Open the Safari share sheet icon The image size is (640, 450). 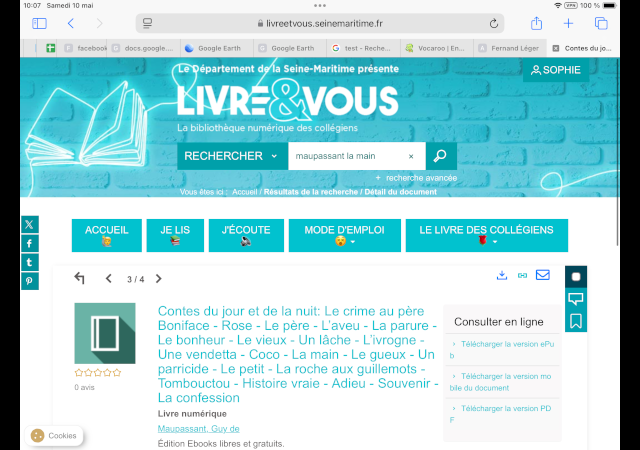pos(536,23)
